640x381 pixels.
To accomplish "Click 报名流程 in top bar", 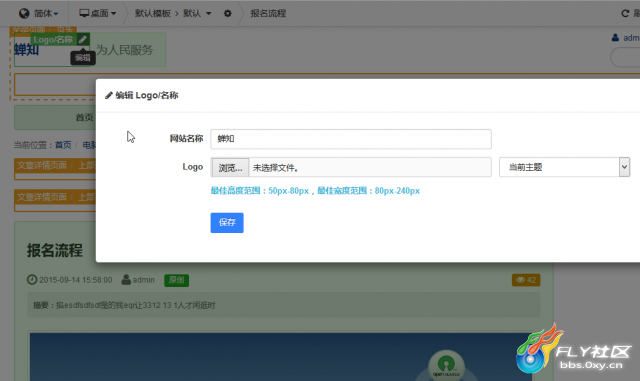I will click(x=268, y=13).
